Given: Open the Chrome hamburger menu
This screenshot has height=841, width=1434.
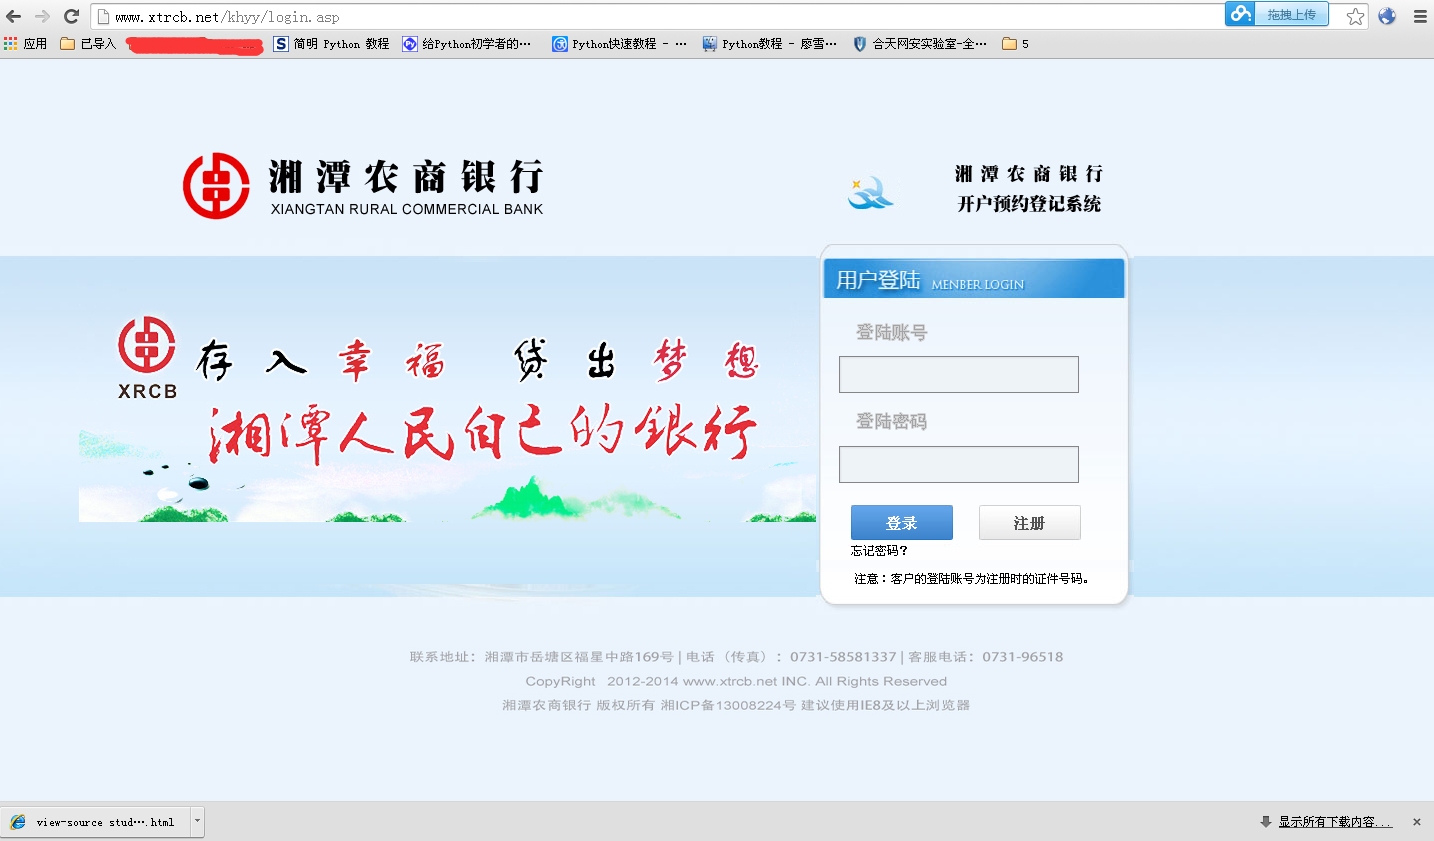Looking at the screenshot, I should coord(1420,16).
